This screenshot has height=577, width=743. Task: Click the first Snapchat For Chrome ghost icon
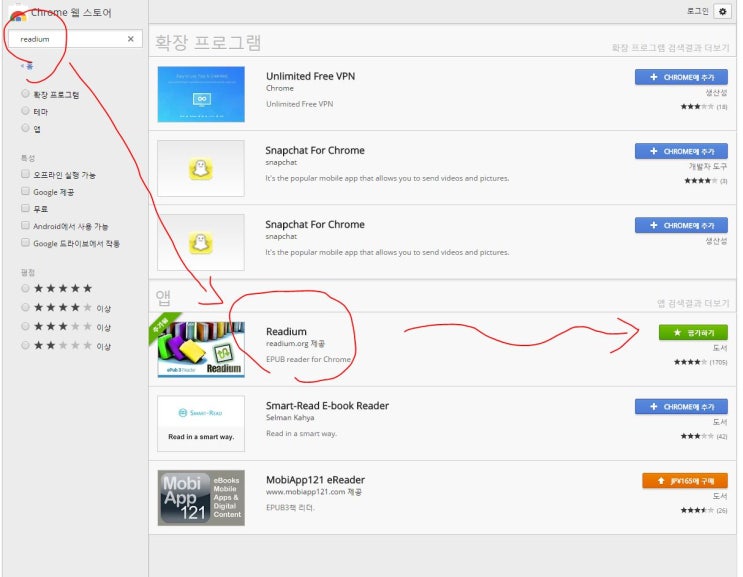(200, 168)
